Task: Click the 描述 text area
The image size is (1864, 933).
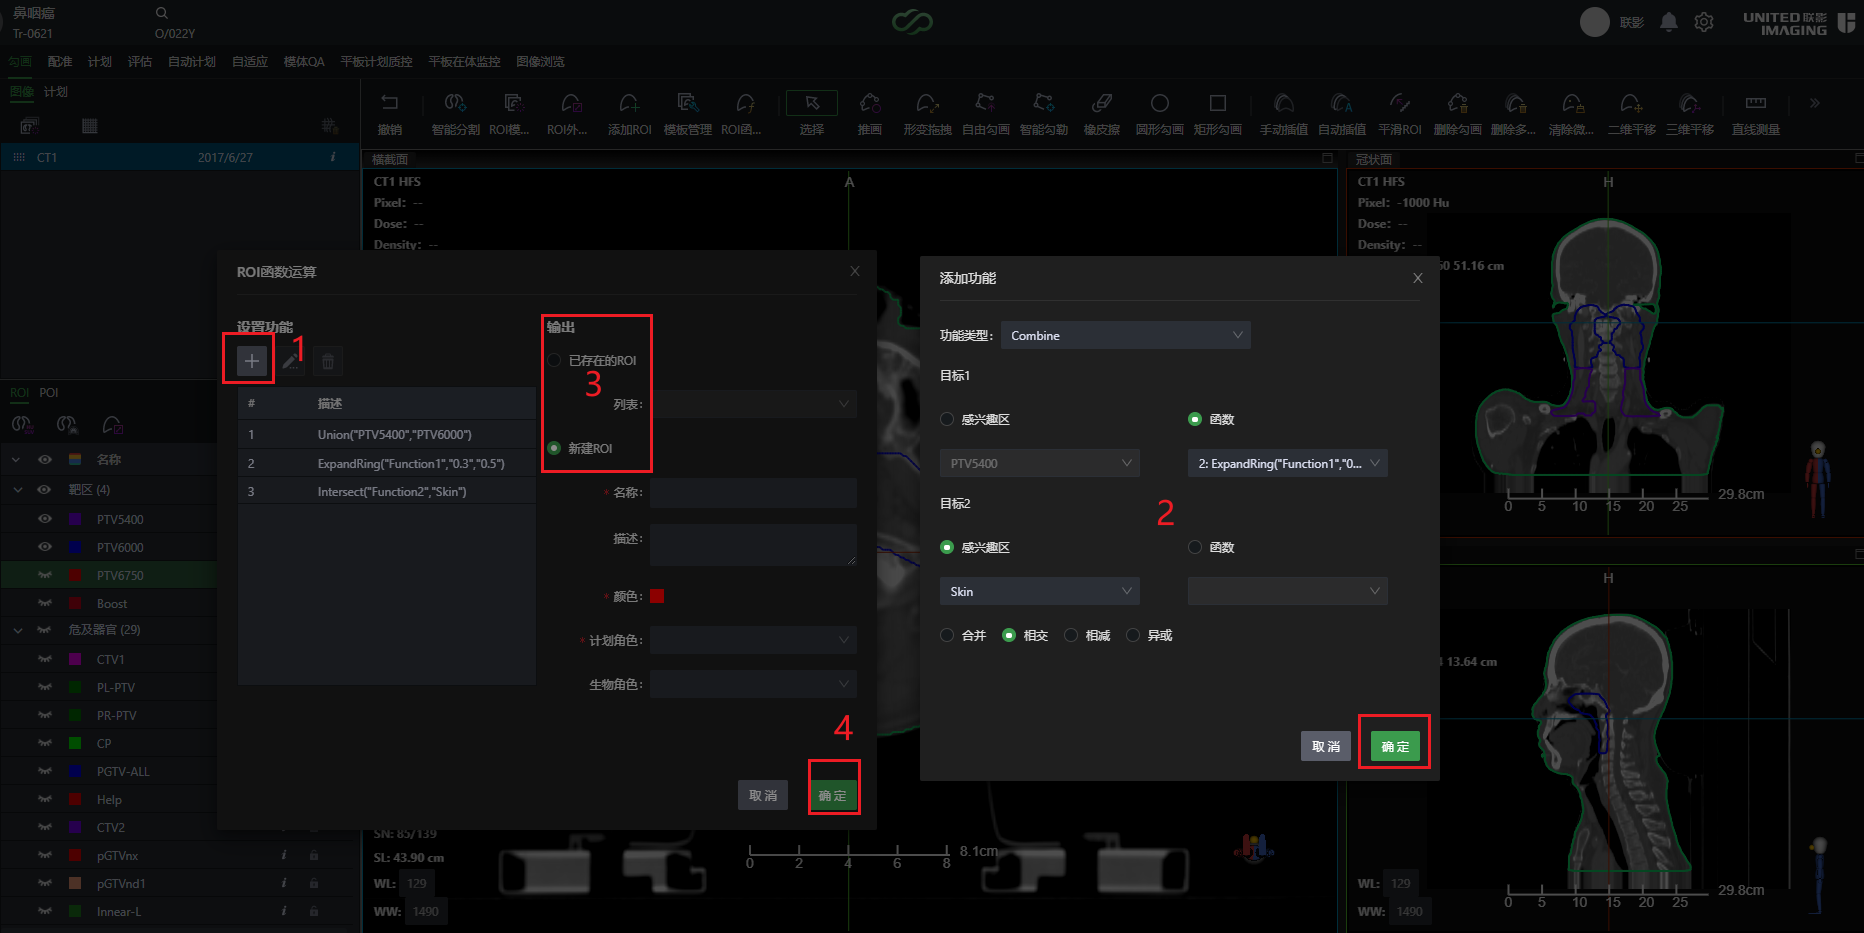Action: click(753, 544)
